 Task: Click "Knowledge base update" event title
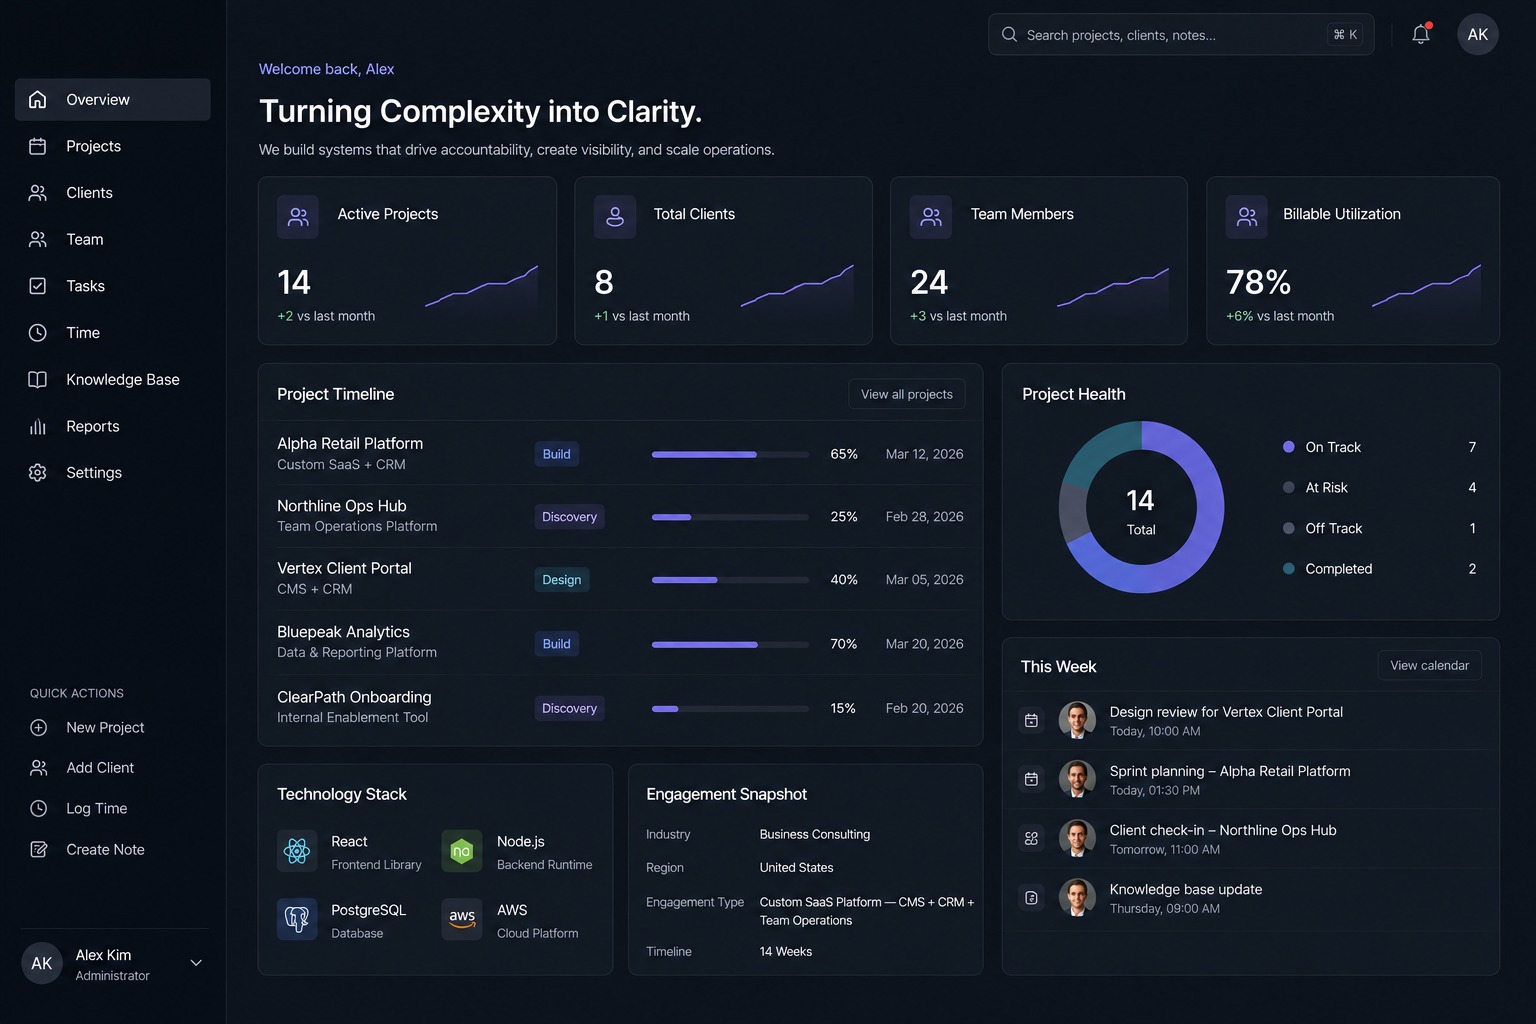click(1186, 889)
